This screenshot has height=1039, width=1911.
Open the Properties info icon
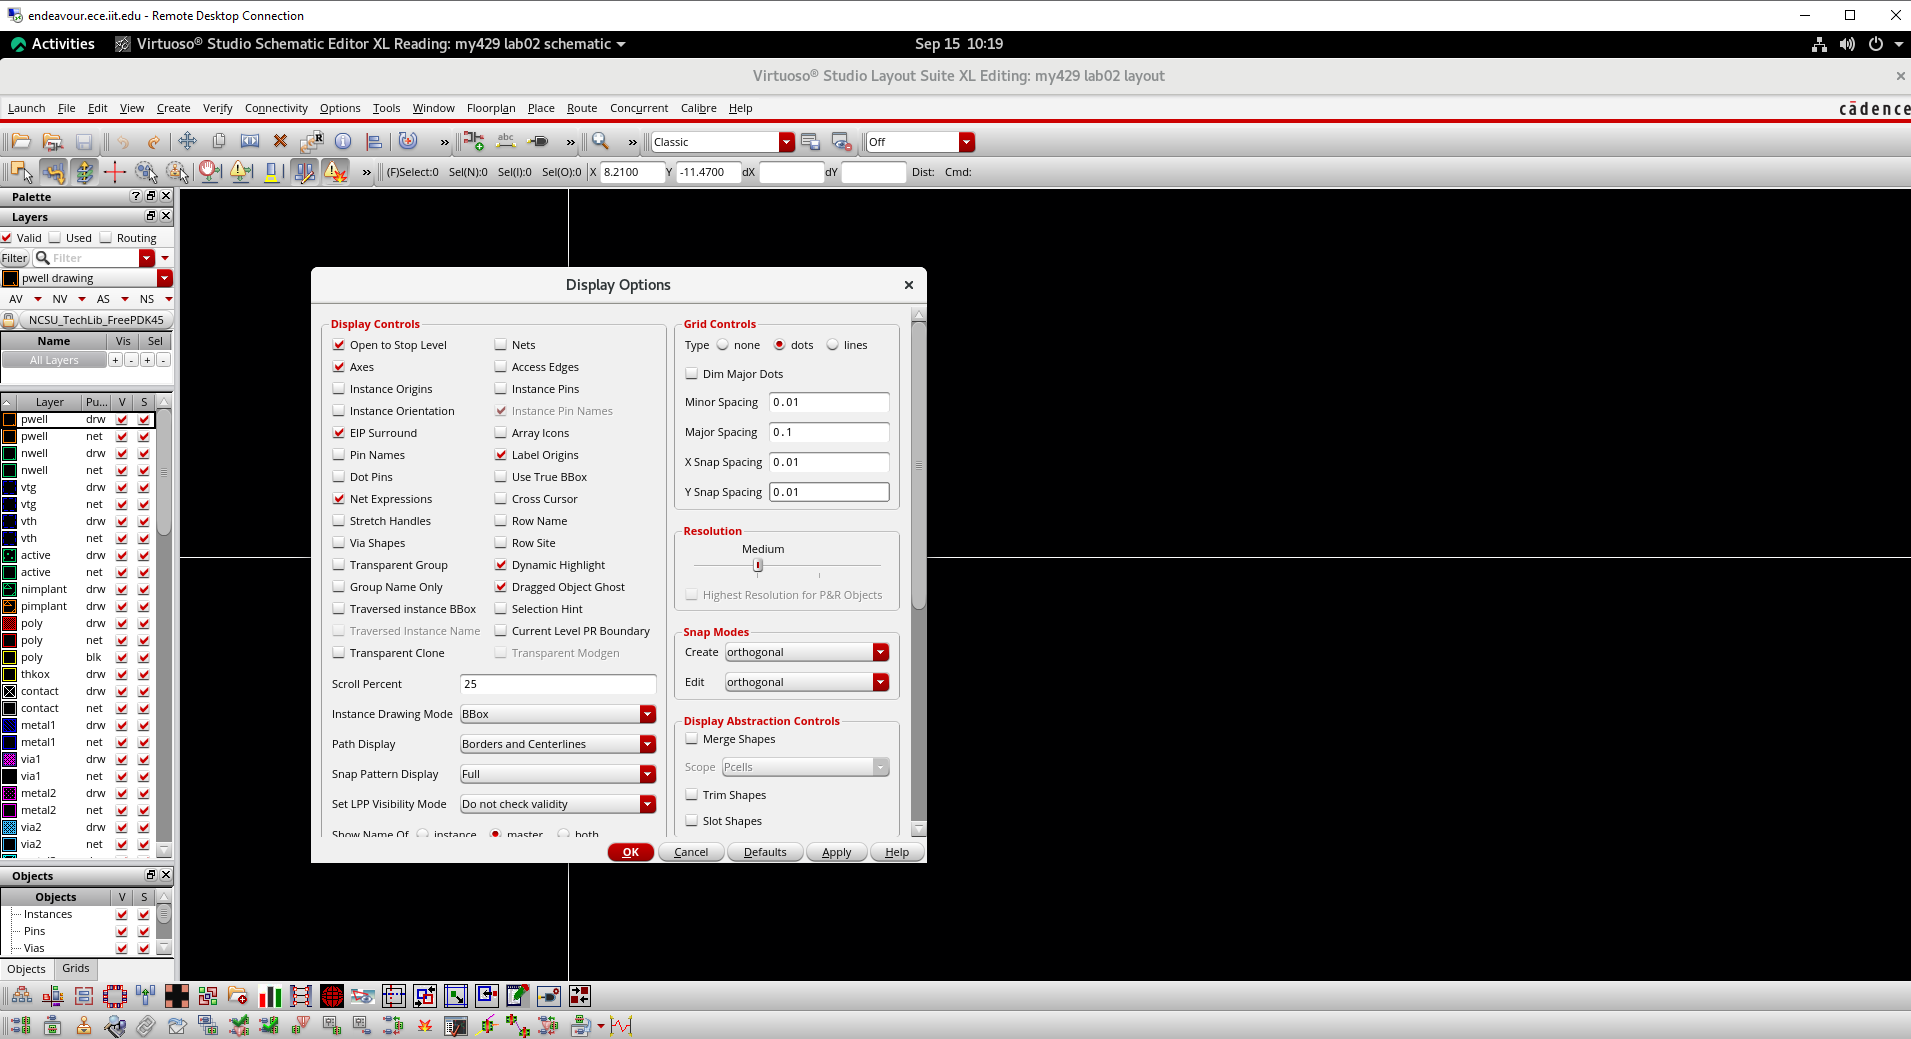[343, 142]
